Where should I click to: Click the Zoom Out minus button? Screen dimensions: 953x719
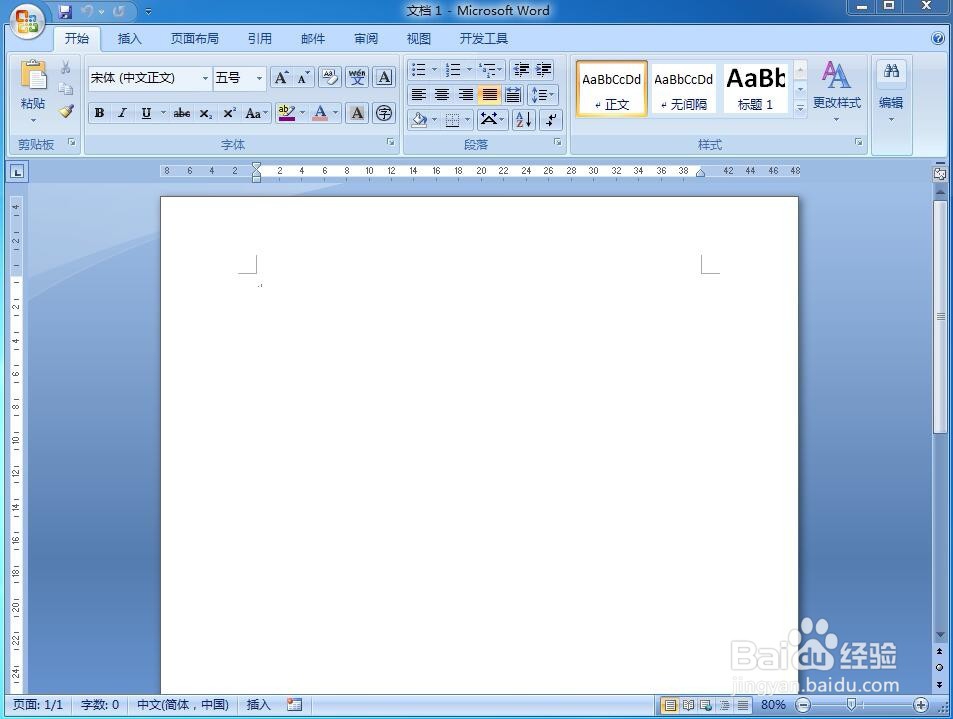(x=803, y=705)
